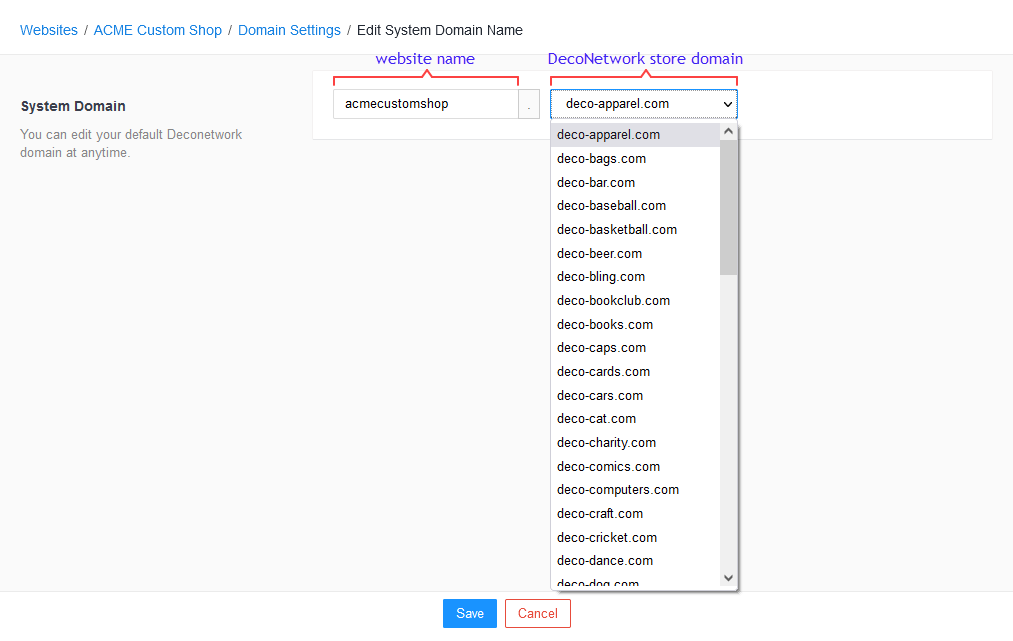
Task: Click the dropdown list scrollbar thumb
Action: click(728, 207)
